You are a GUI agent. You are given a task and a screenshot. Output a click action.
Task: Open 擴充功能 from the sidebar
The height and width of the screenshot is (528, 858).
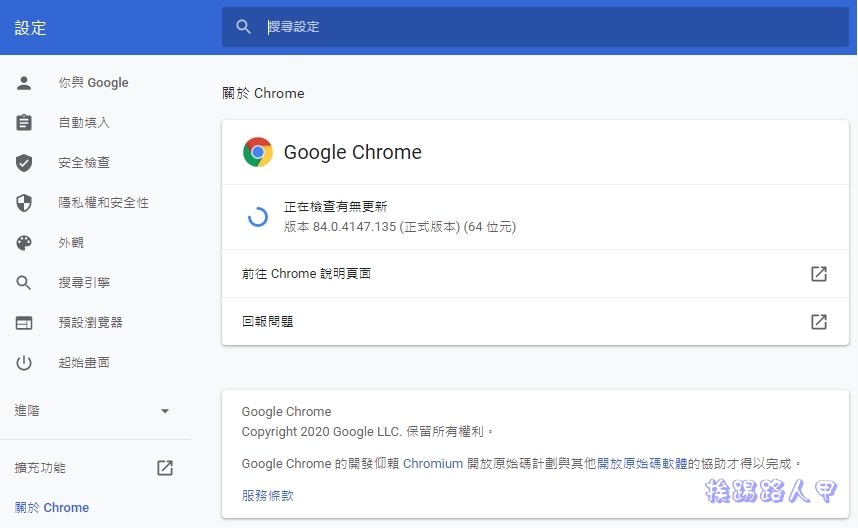(40, 468)
